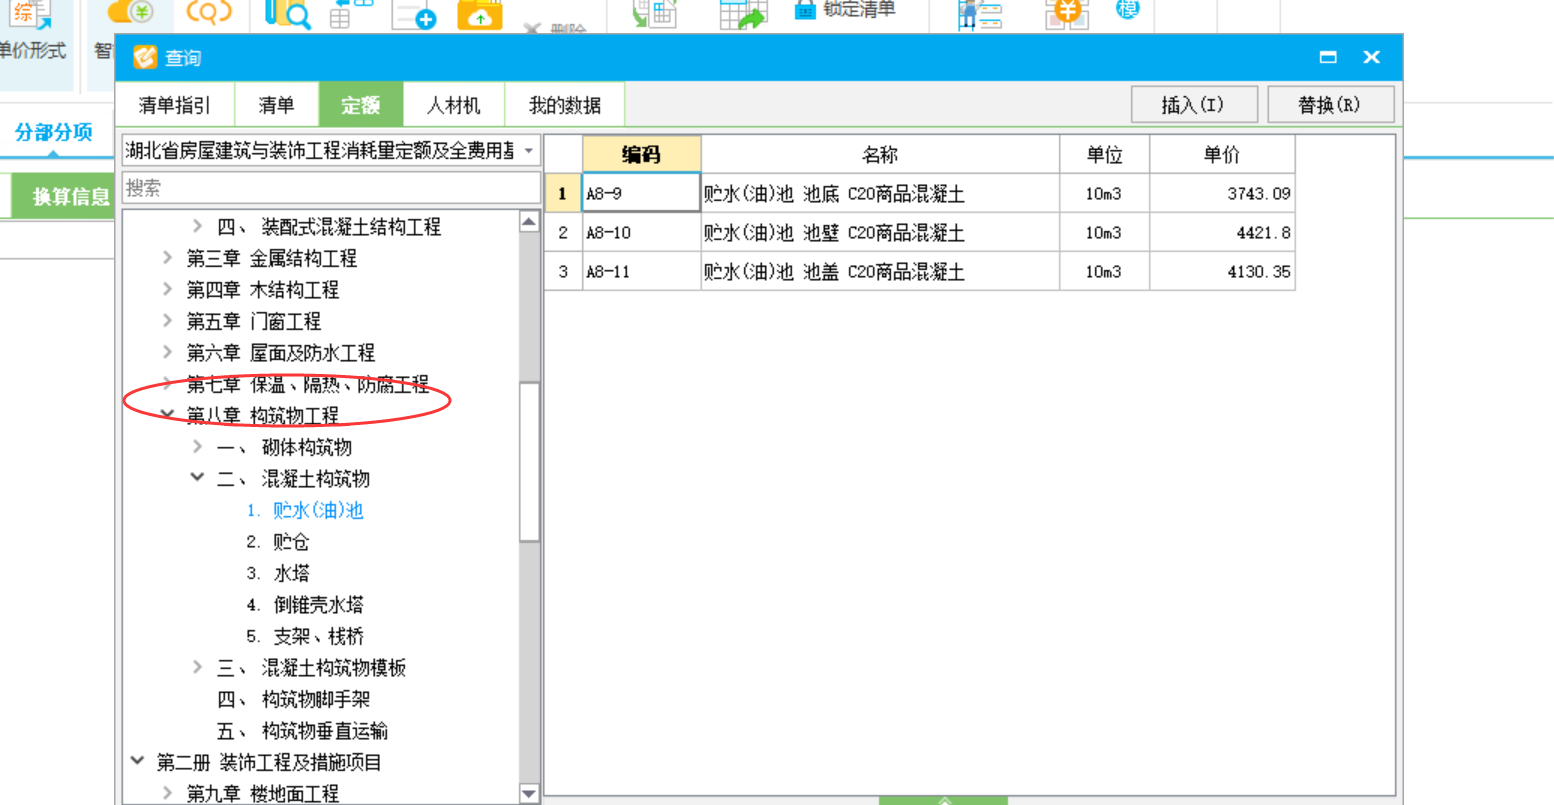Expand 第五章 门窗工程 chevron

[x=167, y=321]
